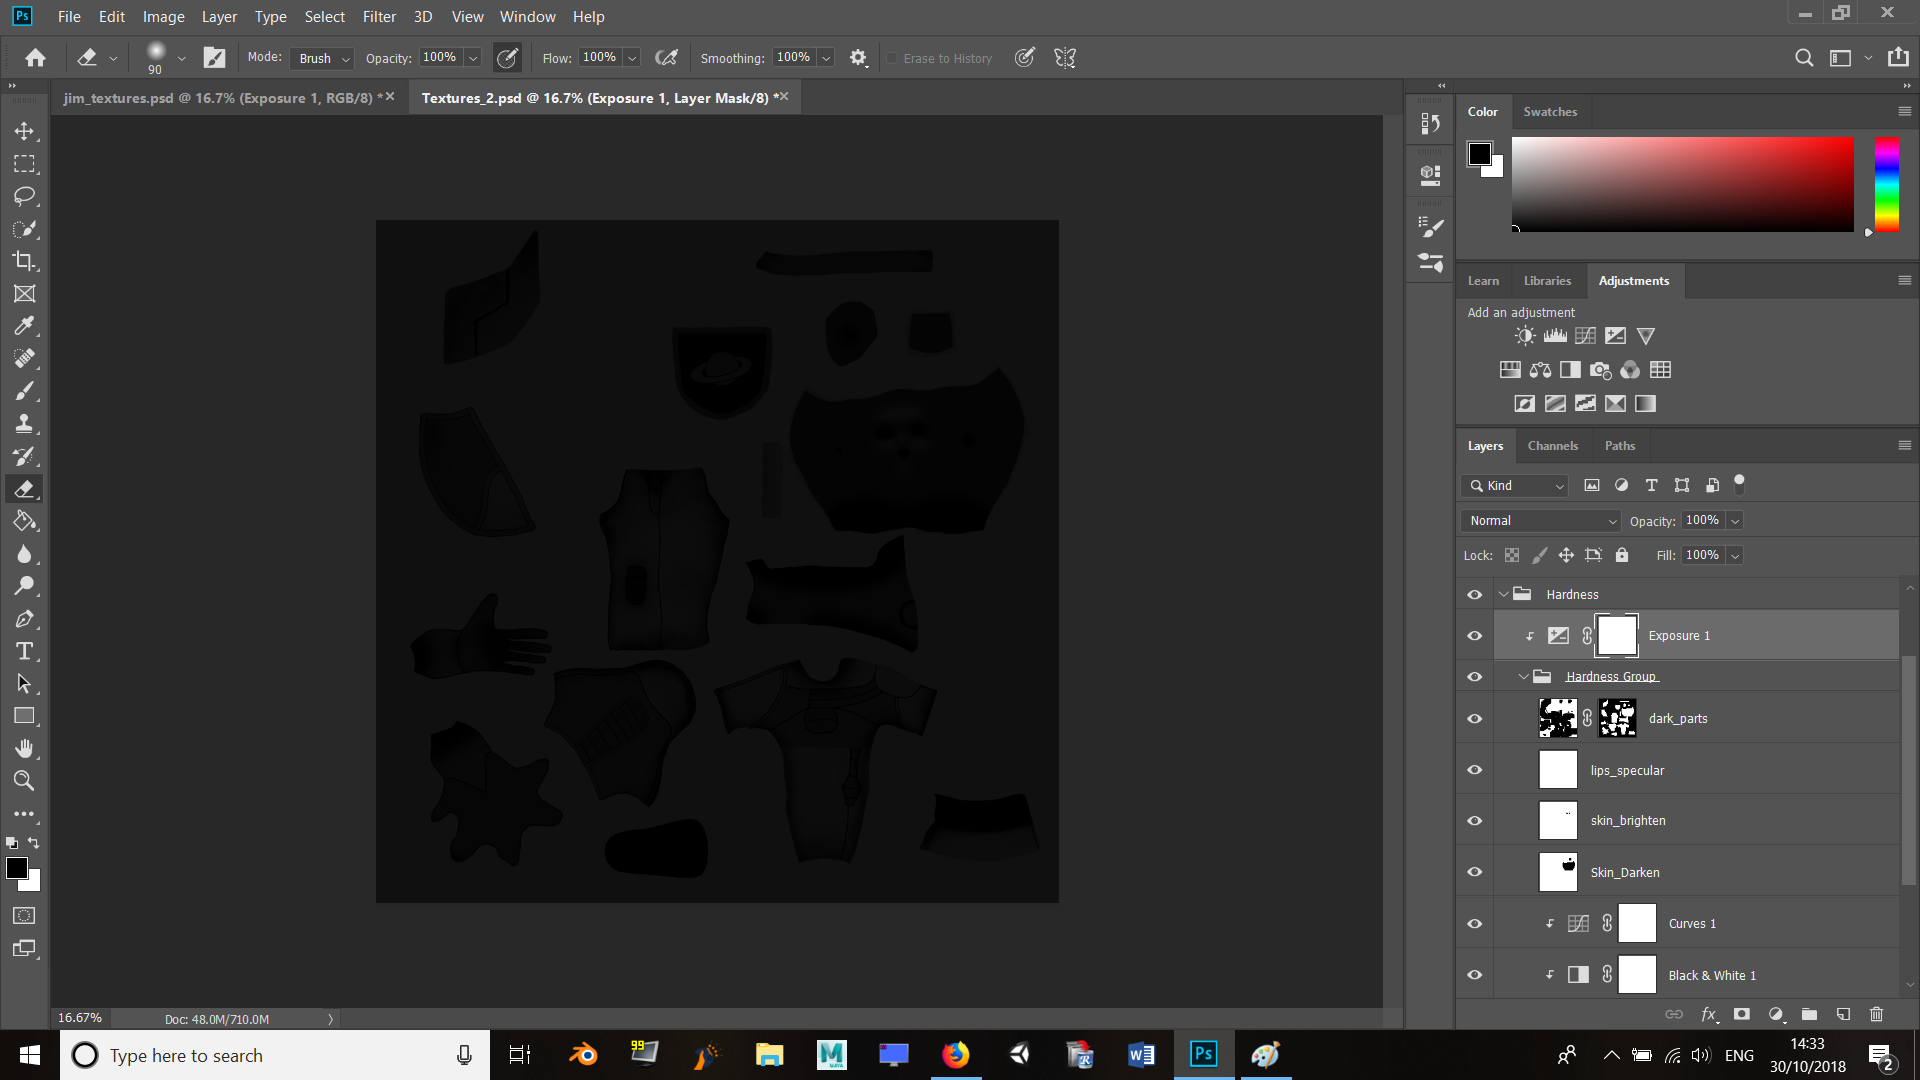Viewport: 1920px width, 1080px height.
Task: Open the Filter menu
Action: pos(379,16)
